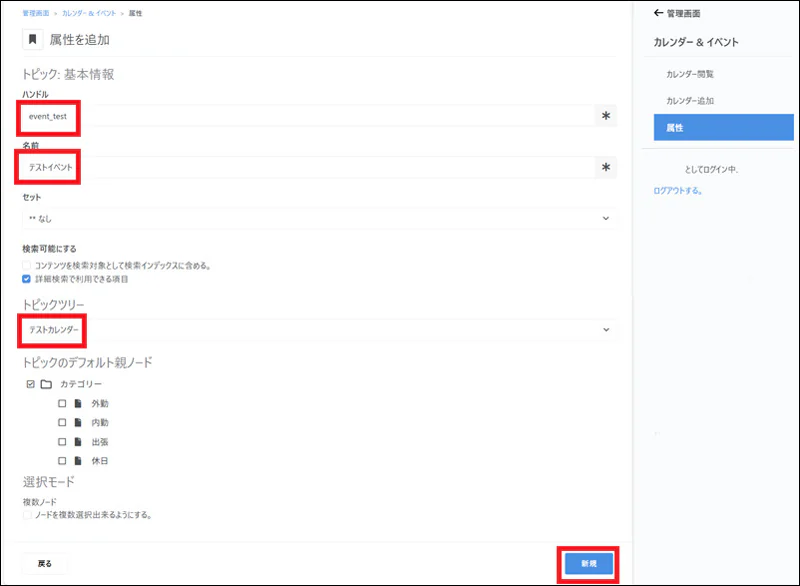Open the セット dropdown showing なし
Image resolution: width=800 pixels, height=586 pixels.
pos(319,218)
